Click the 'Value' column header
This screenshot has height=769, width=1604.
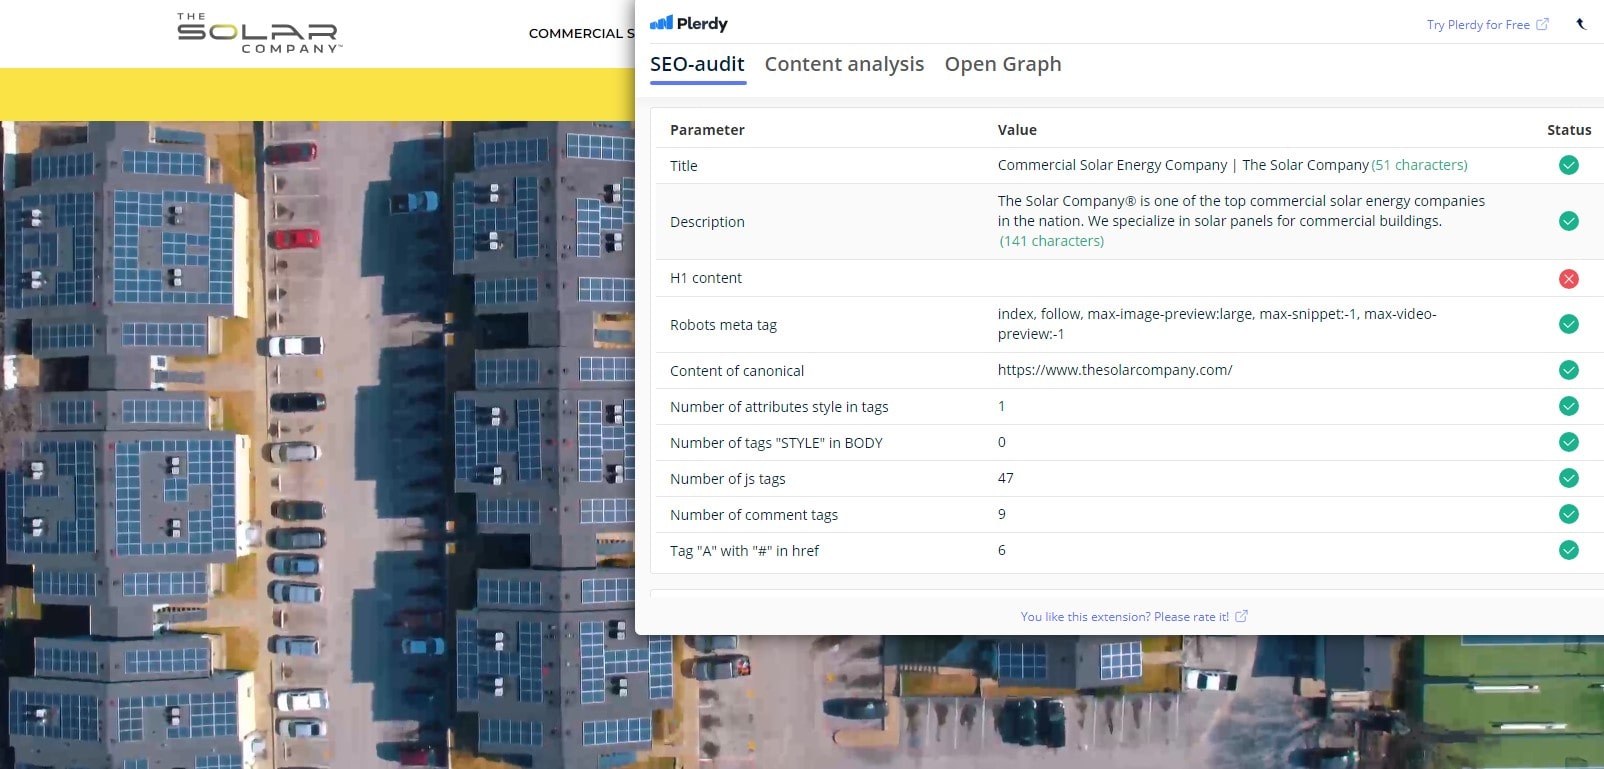point(1017,130)
